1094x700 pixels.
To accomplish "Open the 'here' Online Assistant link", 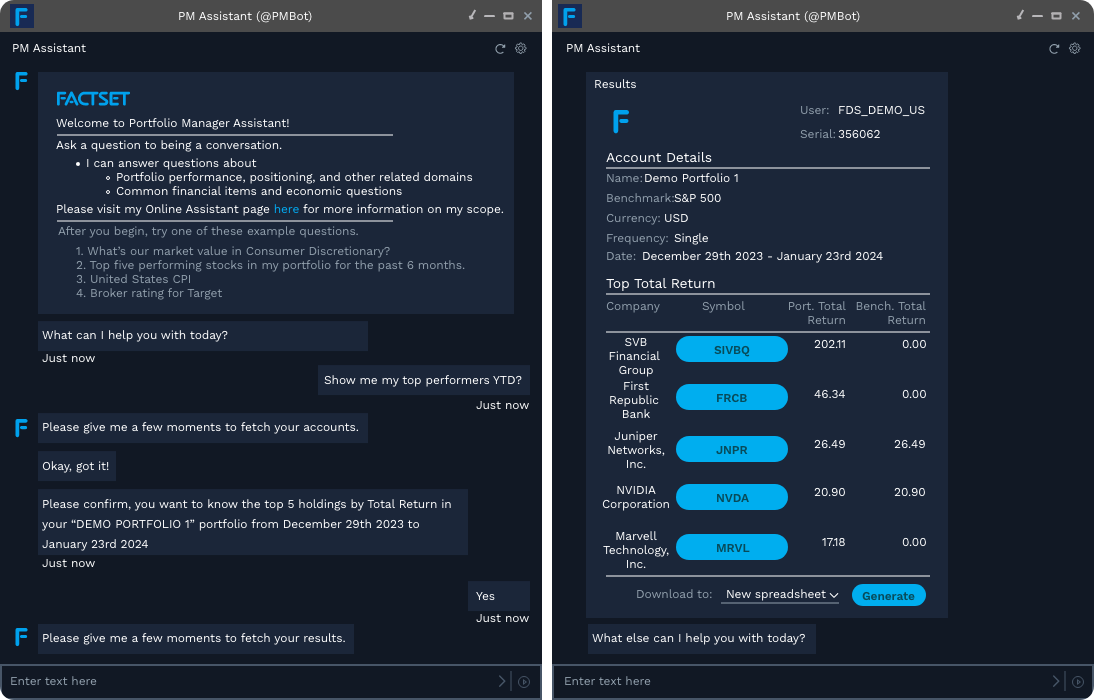I will tap(286, 209).
